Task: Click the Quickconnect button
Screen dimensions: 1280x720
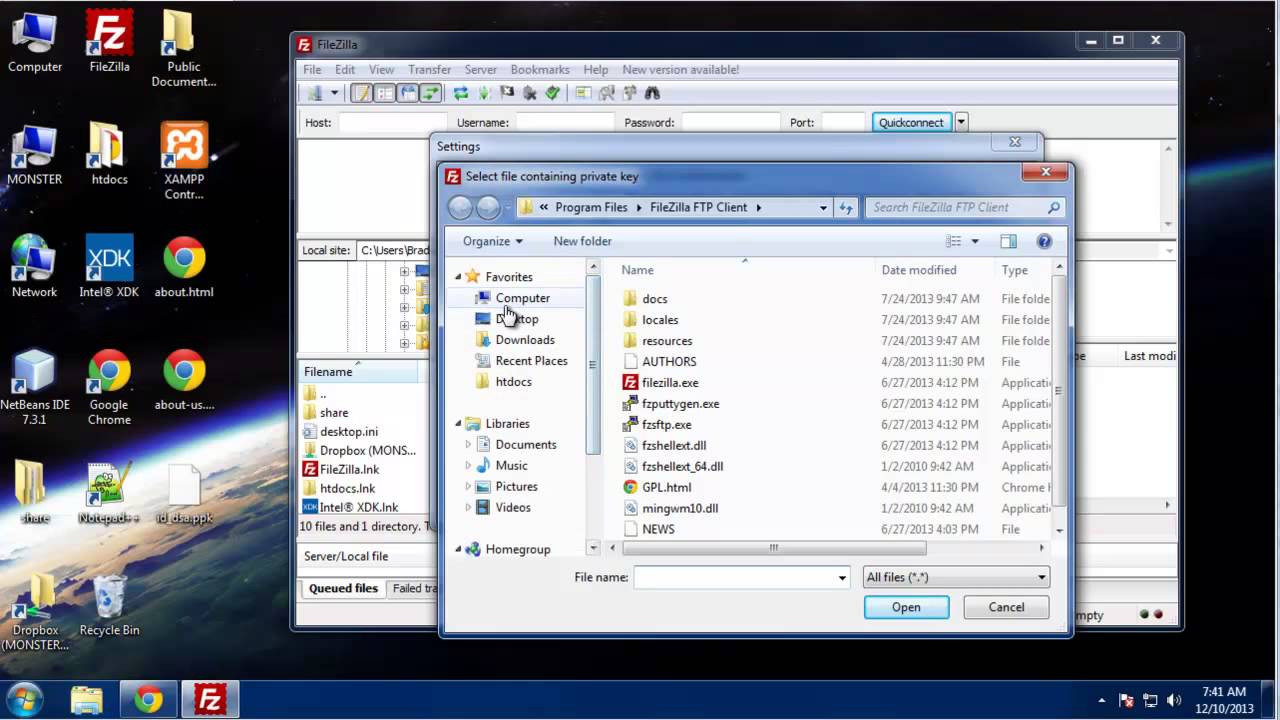Action: [x=911, y=122]
